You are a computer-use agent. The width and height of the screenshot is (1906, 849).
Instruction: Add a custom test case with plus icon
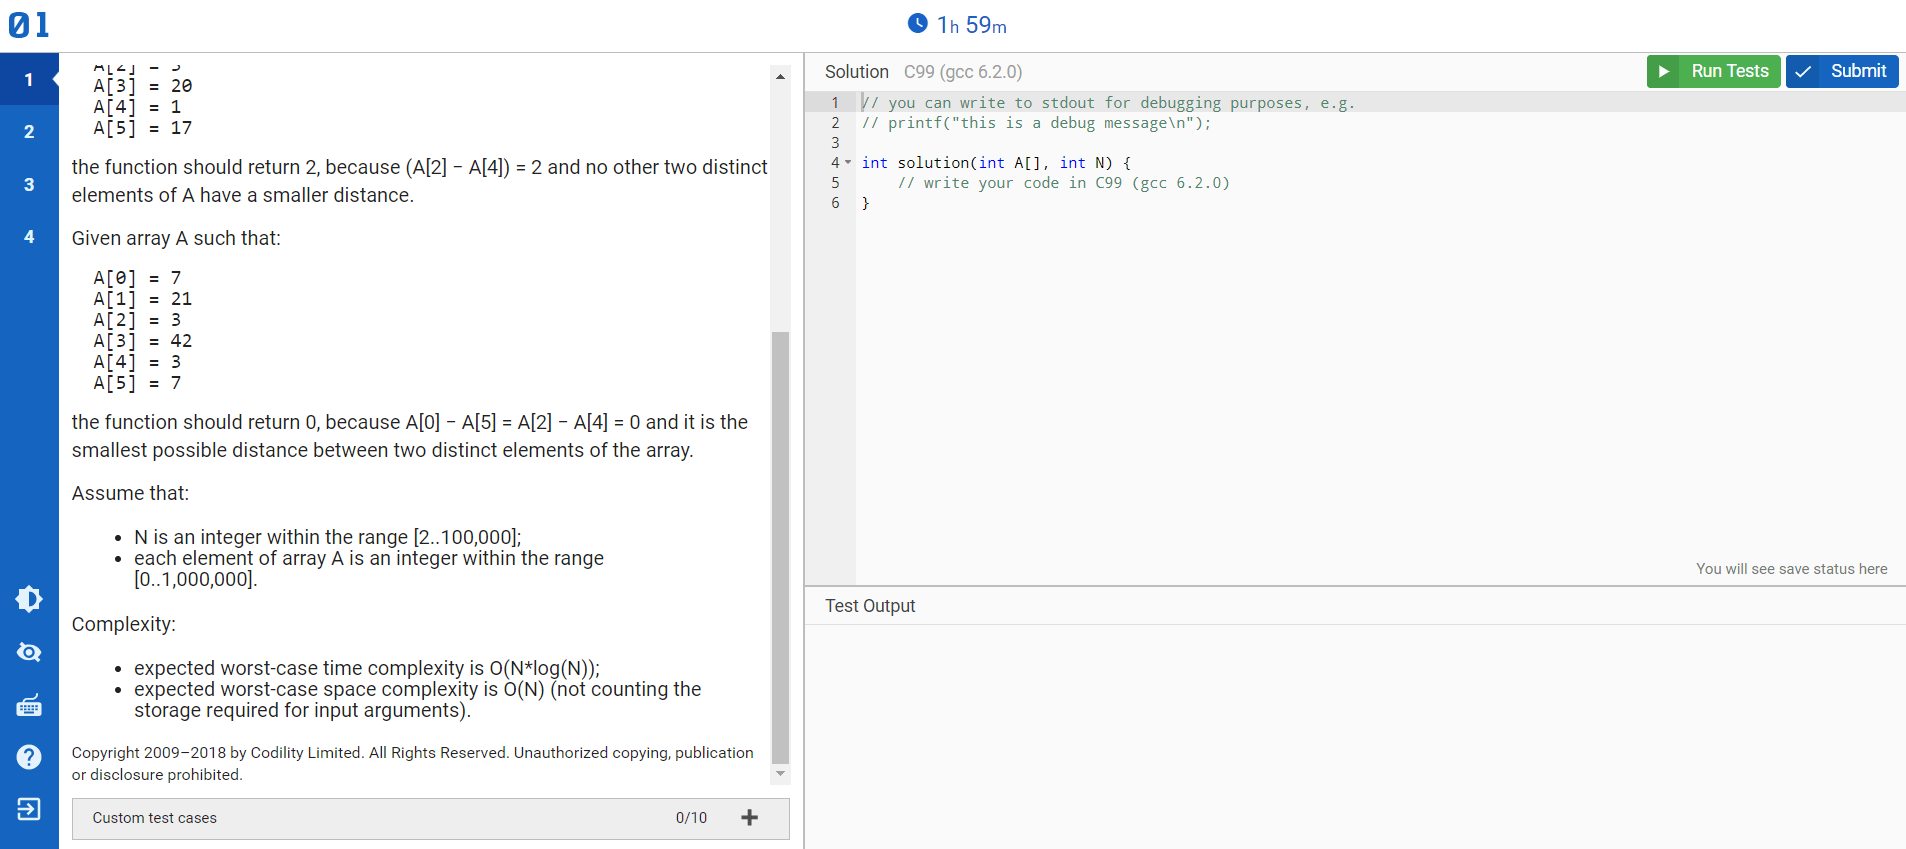(749, 818)
